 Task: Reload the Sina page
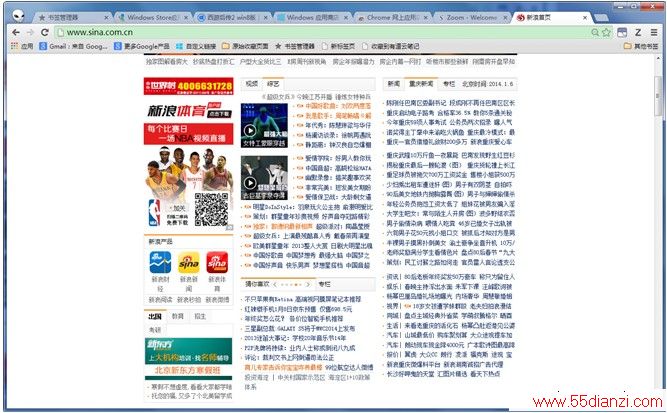[45, 32]
